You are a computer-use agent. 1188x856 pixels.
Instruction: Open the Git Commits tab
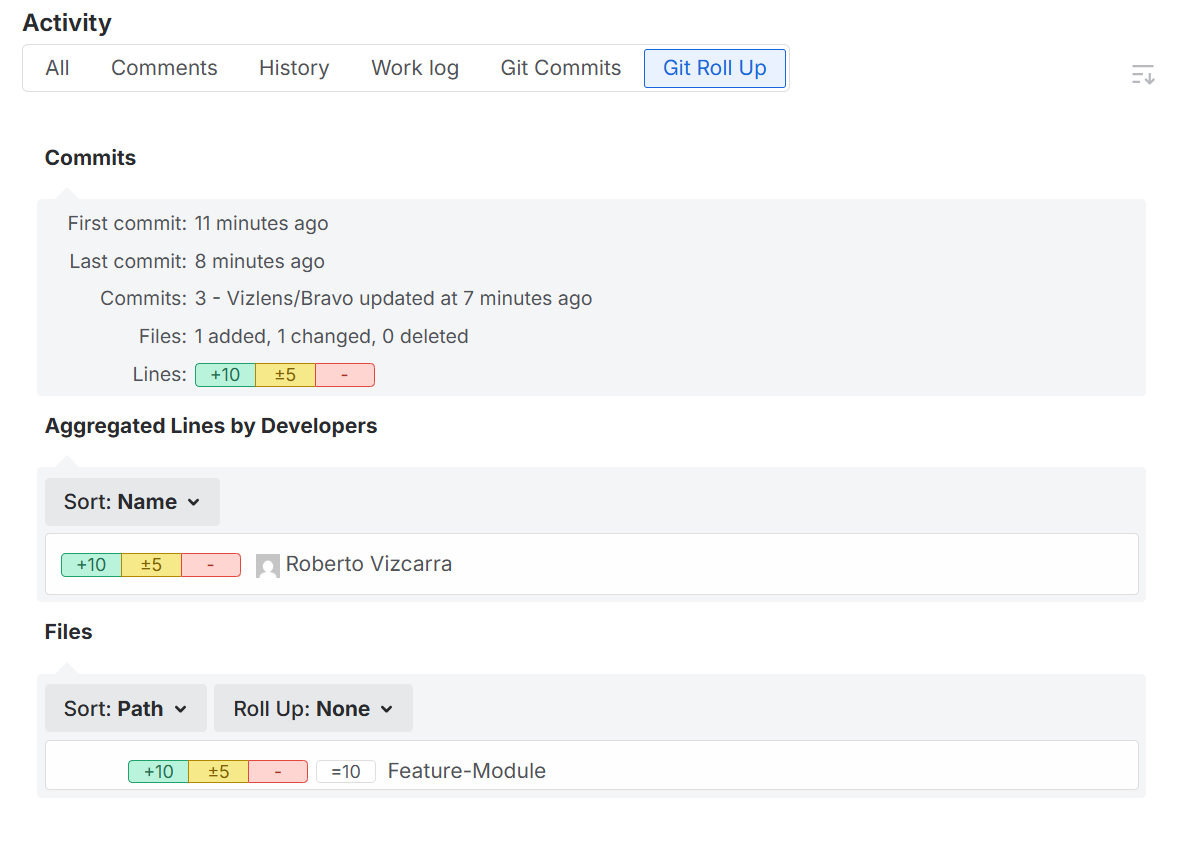(x=561, y=68)
